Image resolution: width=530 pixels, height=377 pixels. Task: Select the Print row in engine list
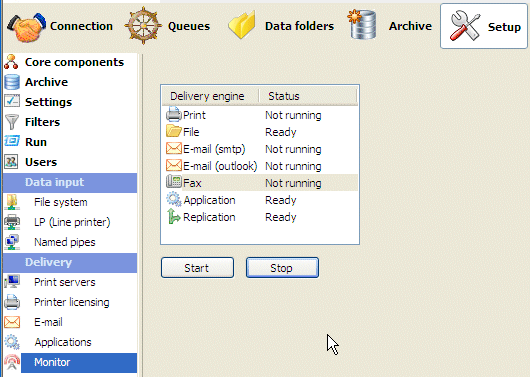(x=260, y=115)
